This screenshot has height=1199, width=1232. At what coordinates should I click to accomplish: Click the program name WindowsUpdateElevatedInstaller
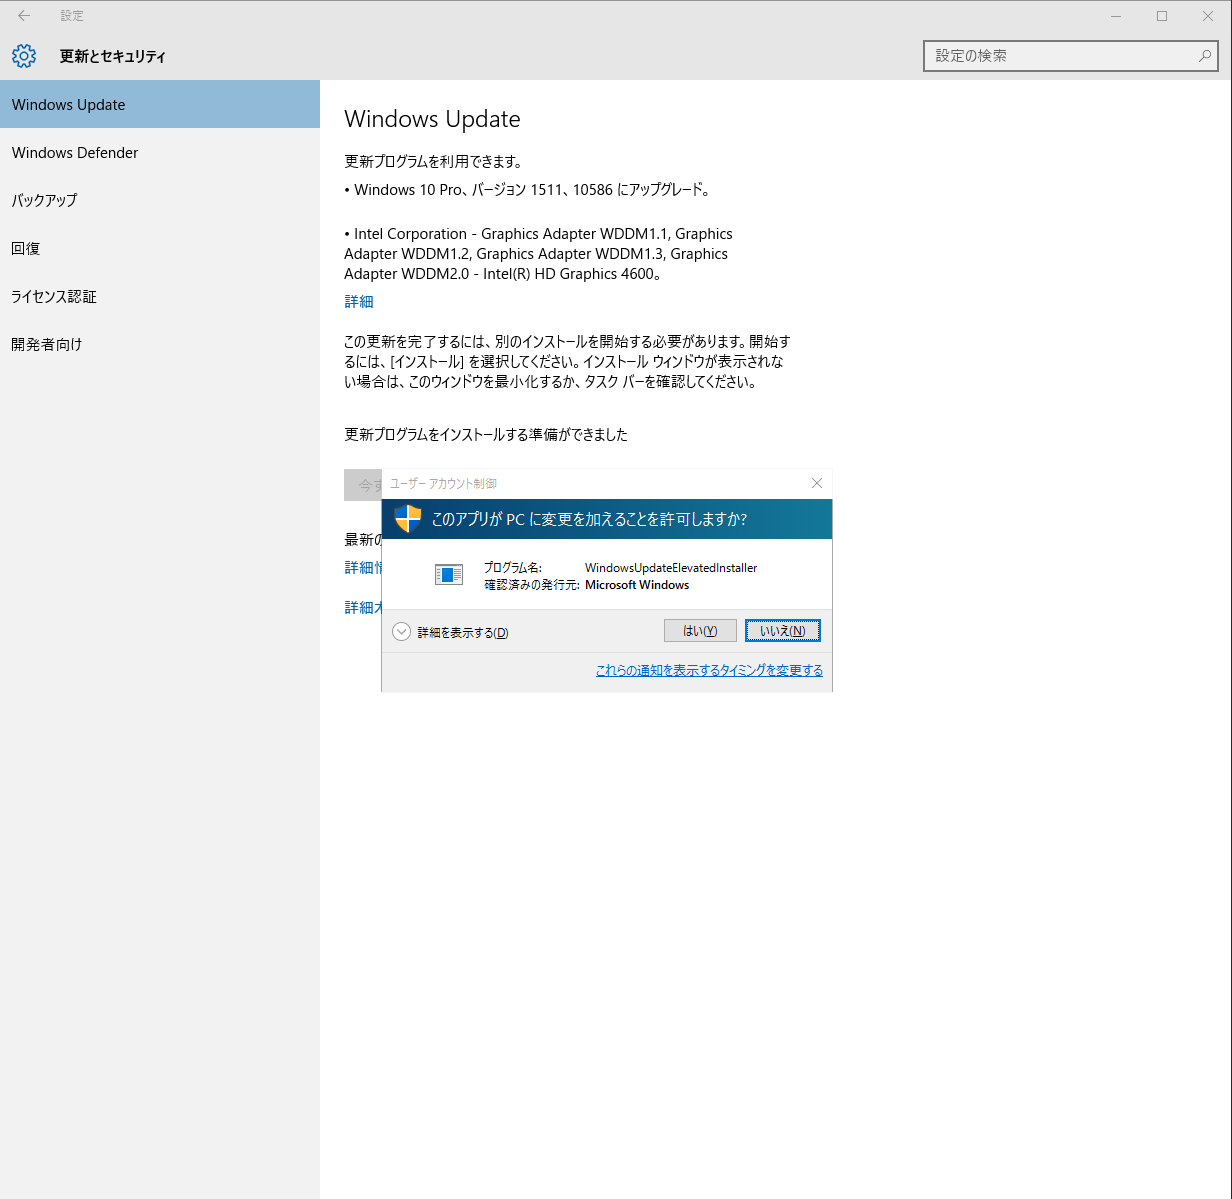[x=671, y=568]
